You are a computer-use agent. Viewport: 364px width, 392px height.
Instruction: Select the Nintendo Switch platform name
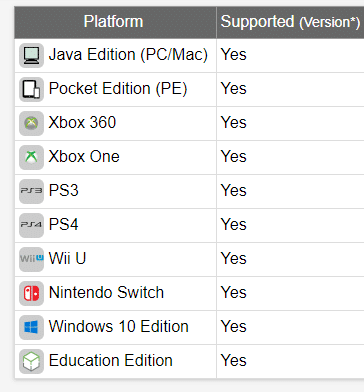(x=106, y=292)
